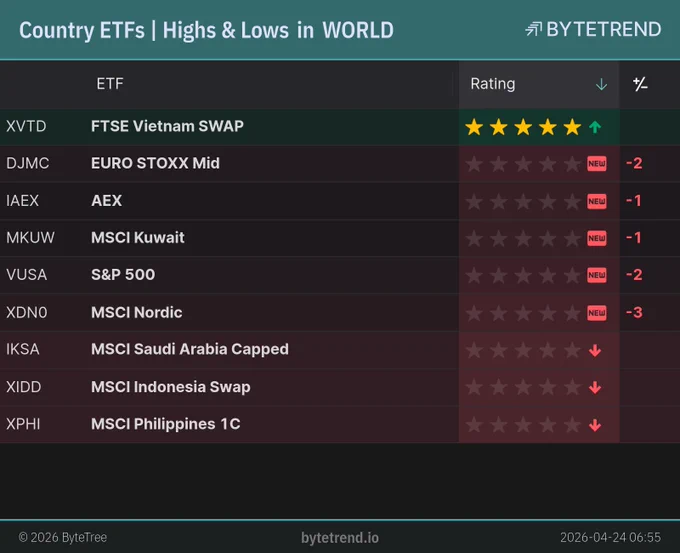Screen dimensions: 680x553
Task: Select the MSCI Saudi Arabia Capped name
Action: [x=190, y=350]
